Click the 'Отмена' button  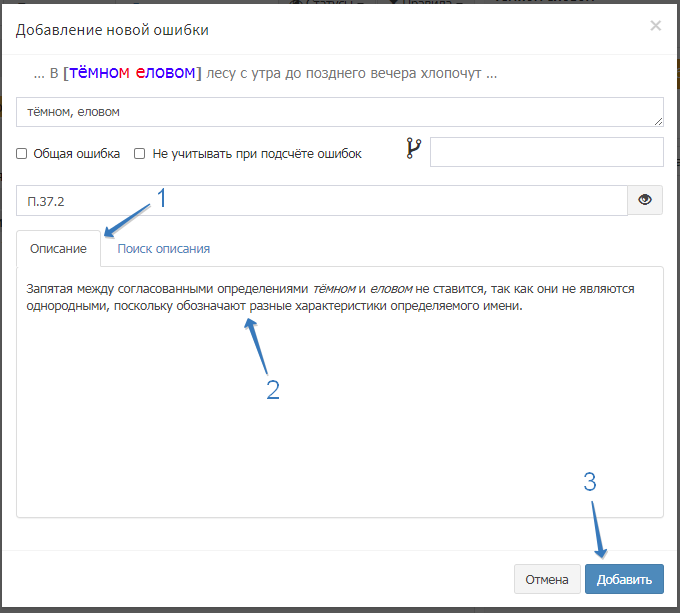tap(546, 579)
